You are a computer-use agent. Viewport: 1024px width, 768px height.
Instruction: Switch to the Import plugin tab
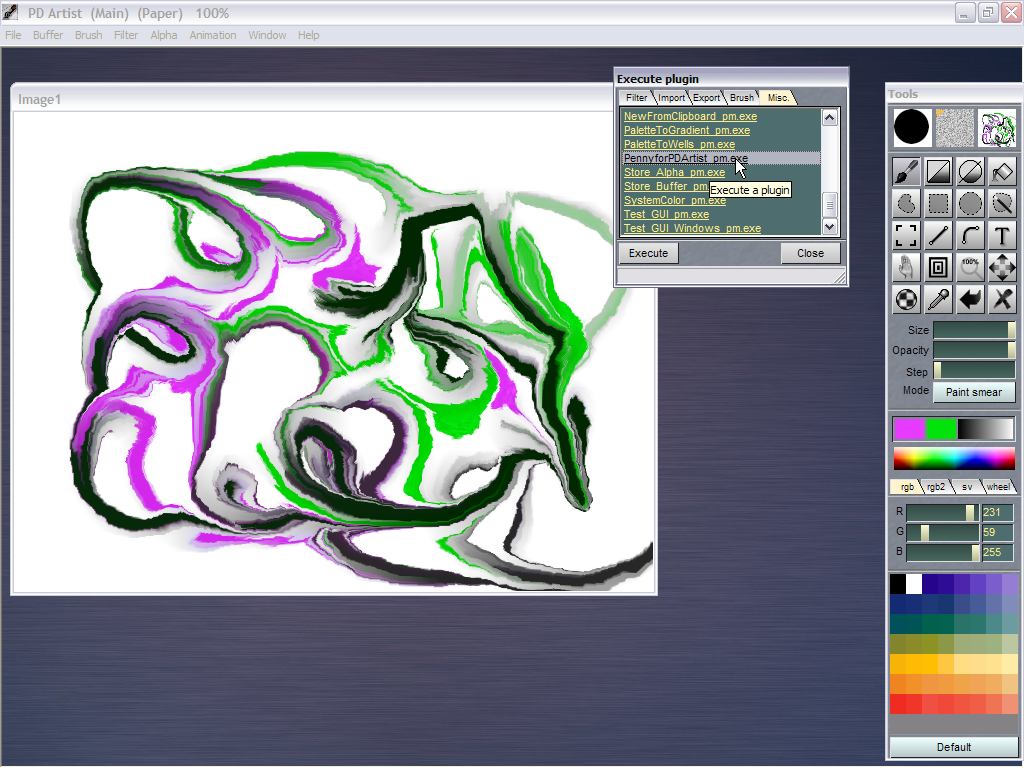tap(671, 98)
